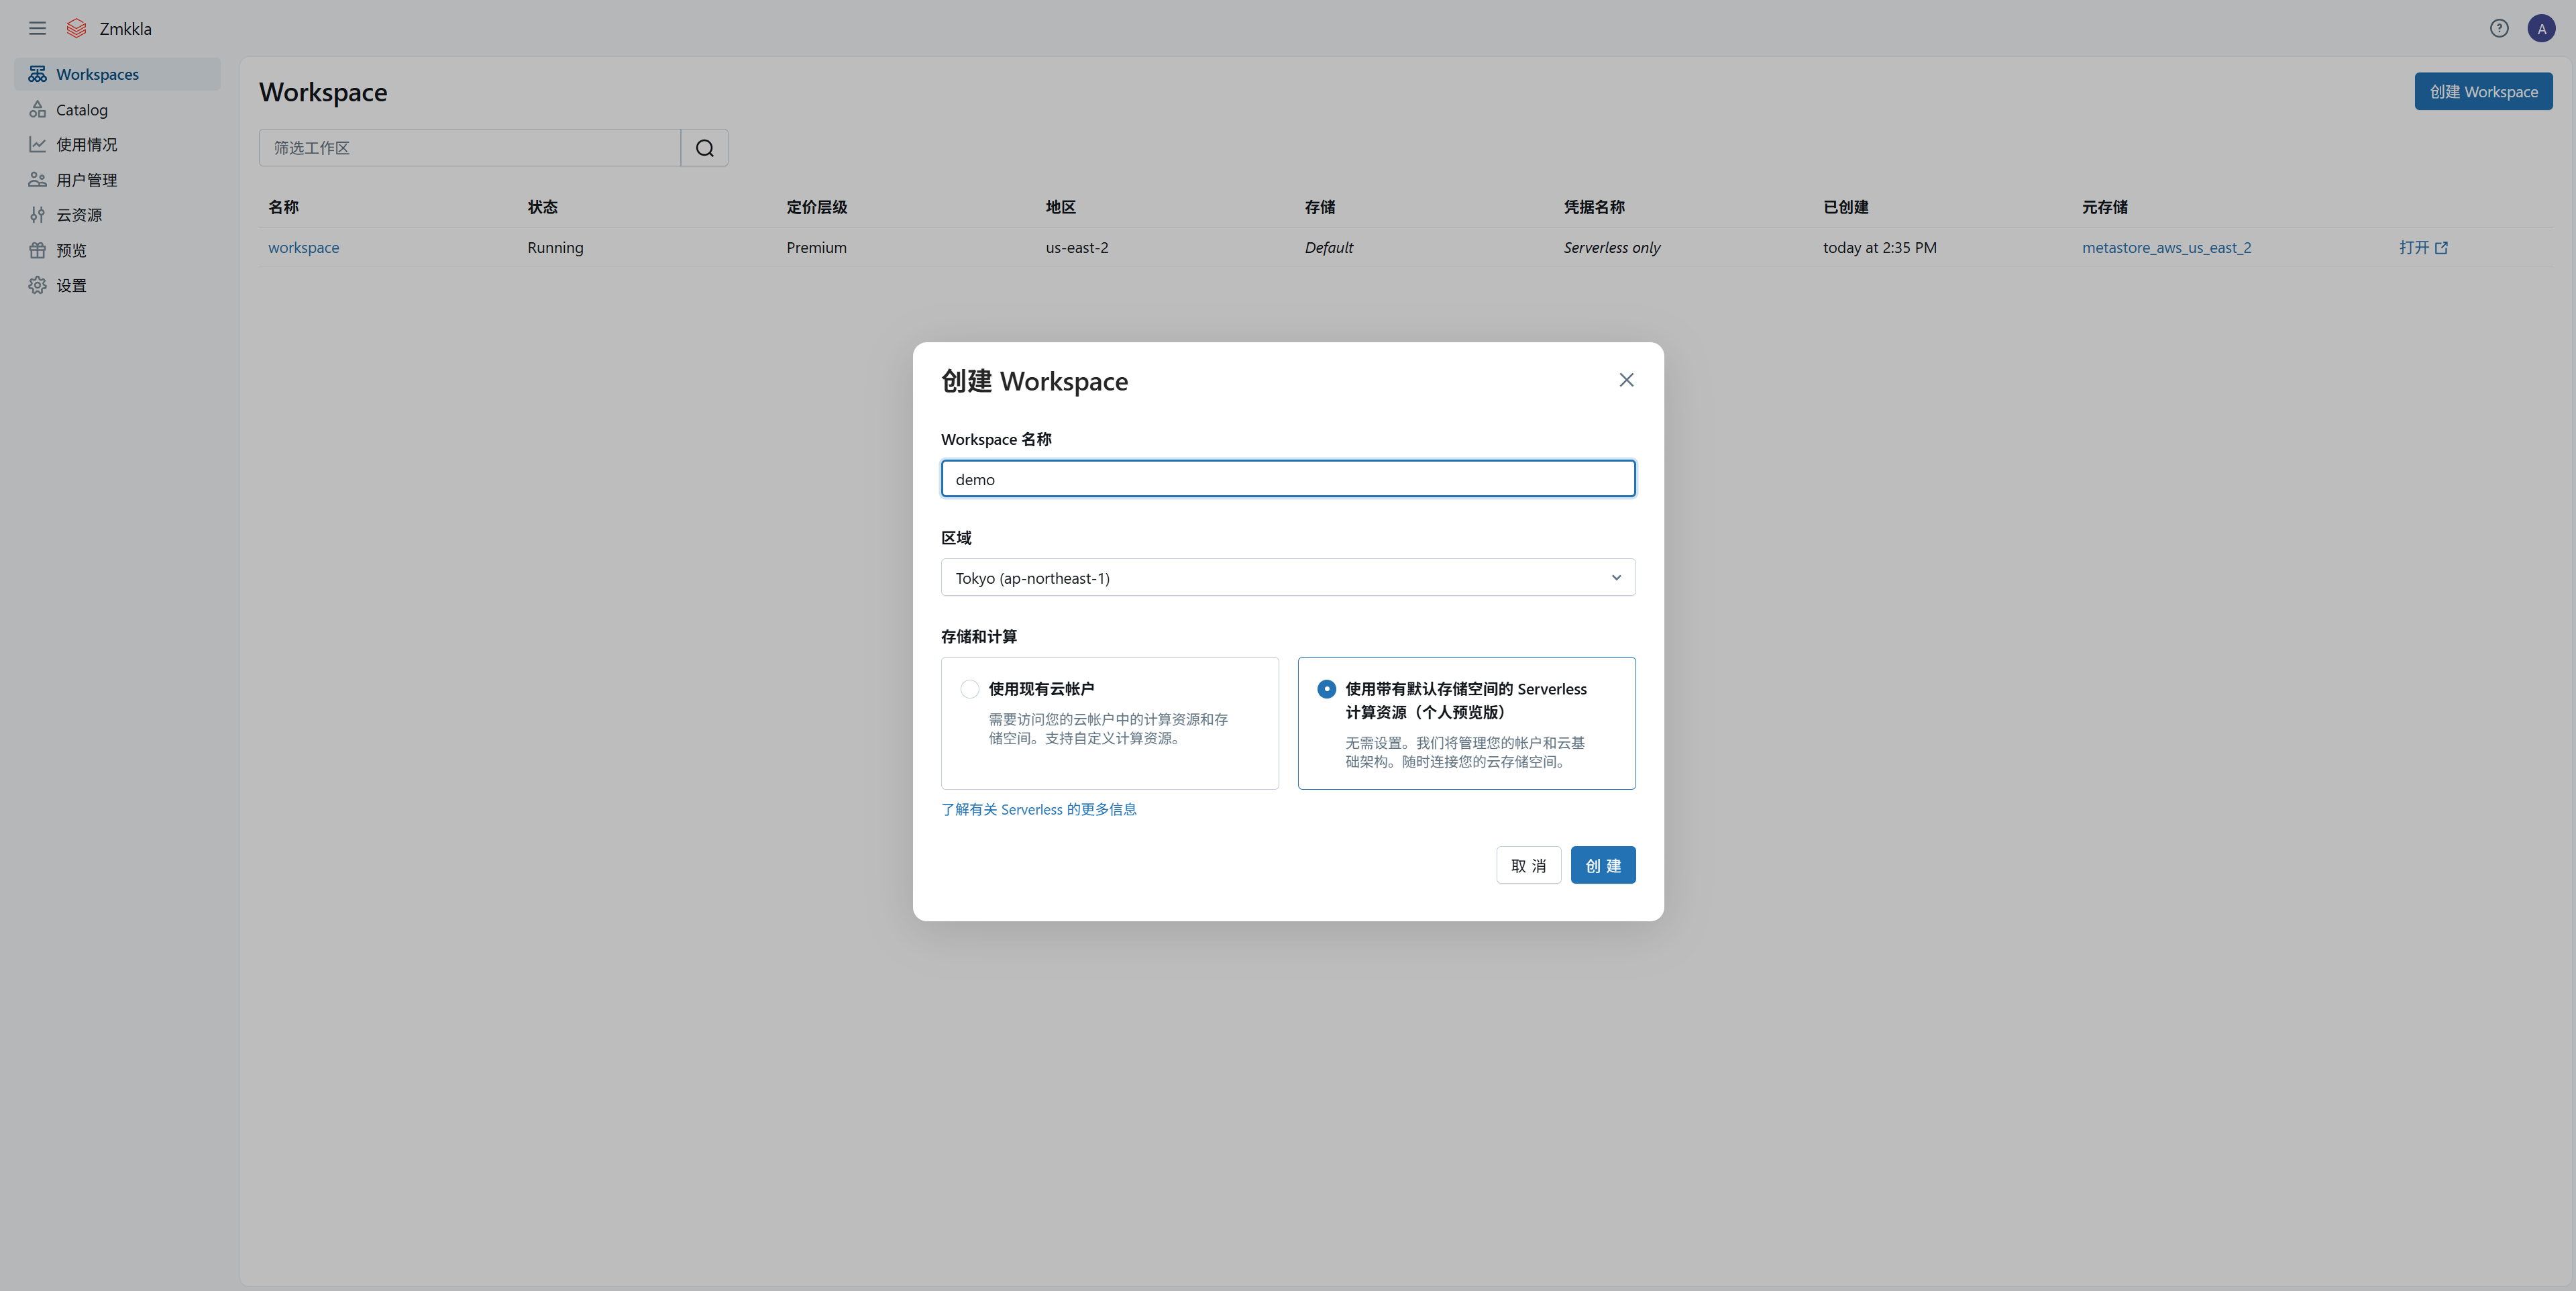The width and height of the screenshot is (2576, 1291).
Task: Click the today at 2:35 PM cell
Action: [1879, 247]
